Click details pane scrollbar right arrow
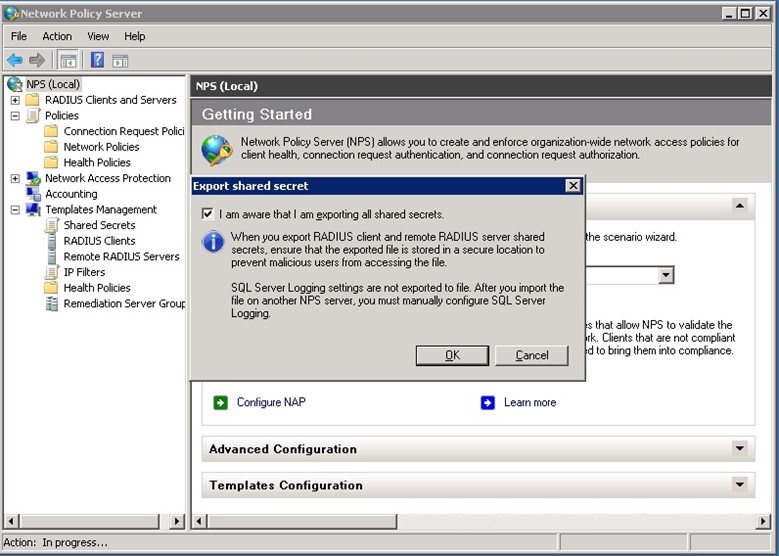Screen dimensions: 779x556 click(763, 521)
